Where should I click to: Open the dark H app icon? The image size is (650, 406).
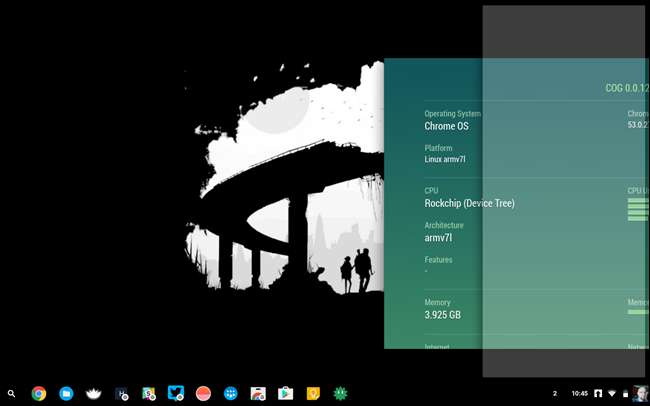coord(121,393)
